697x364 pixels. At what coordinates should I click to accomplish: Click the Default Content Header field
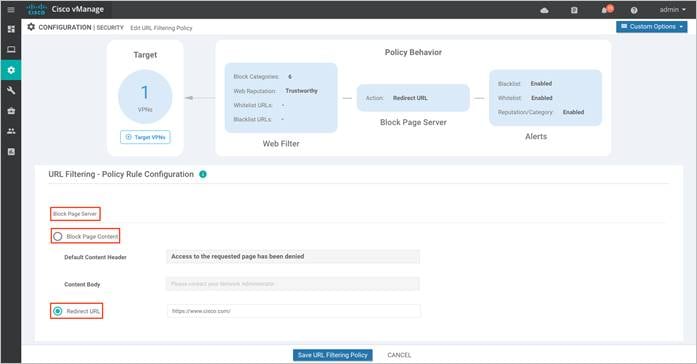coord(293,256)
